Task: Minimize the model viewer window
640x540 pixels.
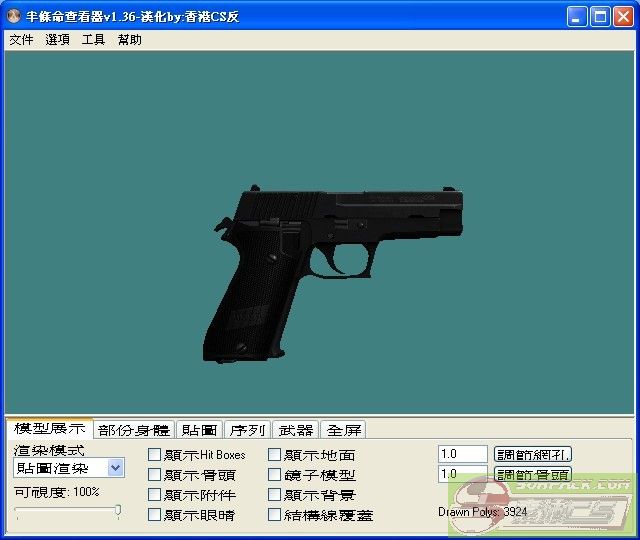Action: coord(577,17)
